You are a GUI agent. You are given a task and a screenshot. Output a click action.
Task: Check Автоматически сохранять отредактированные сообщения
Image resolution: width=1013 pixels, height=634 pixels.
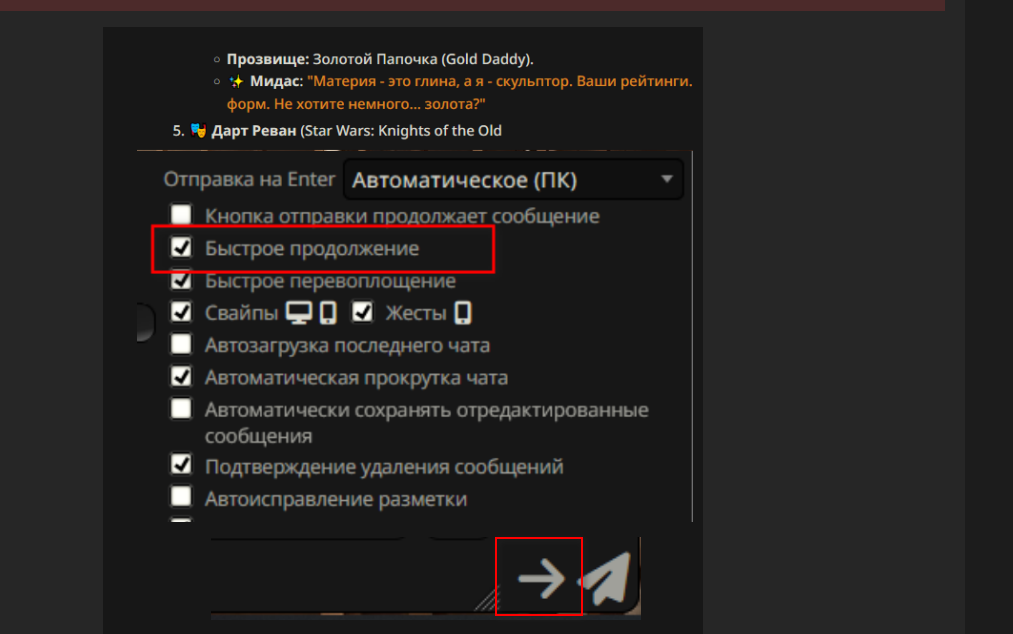[x=181, y=408]
